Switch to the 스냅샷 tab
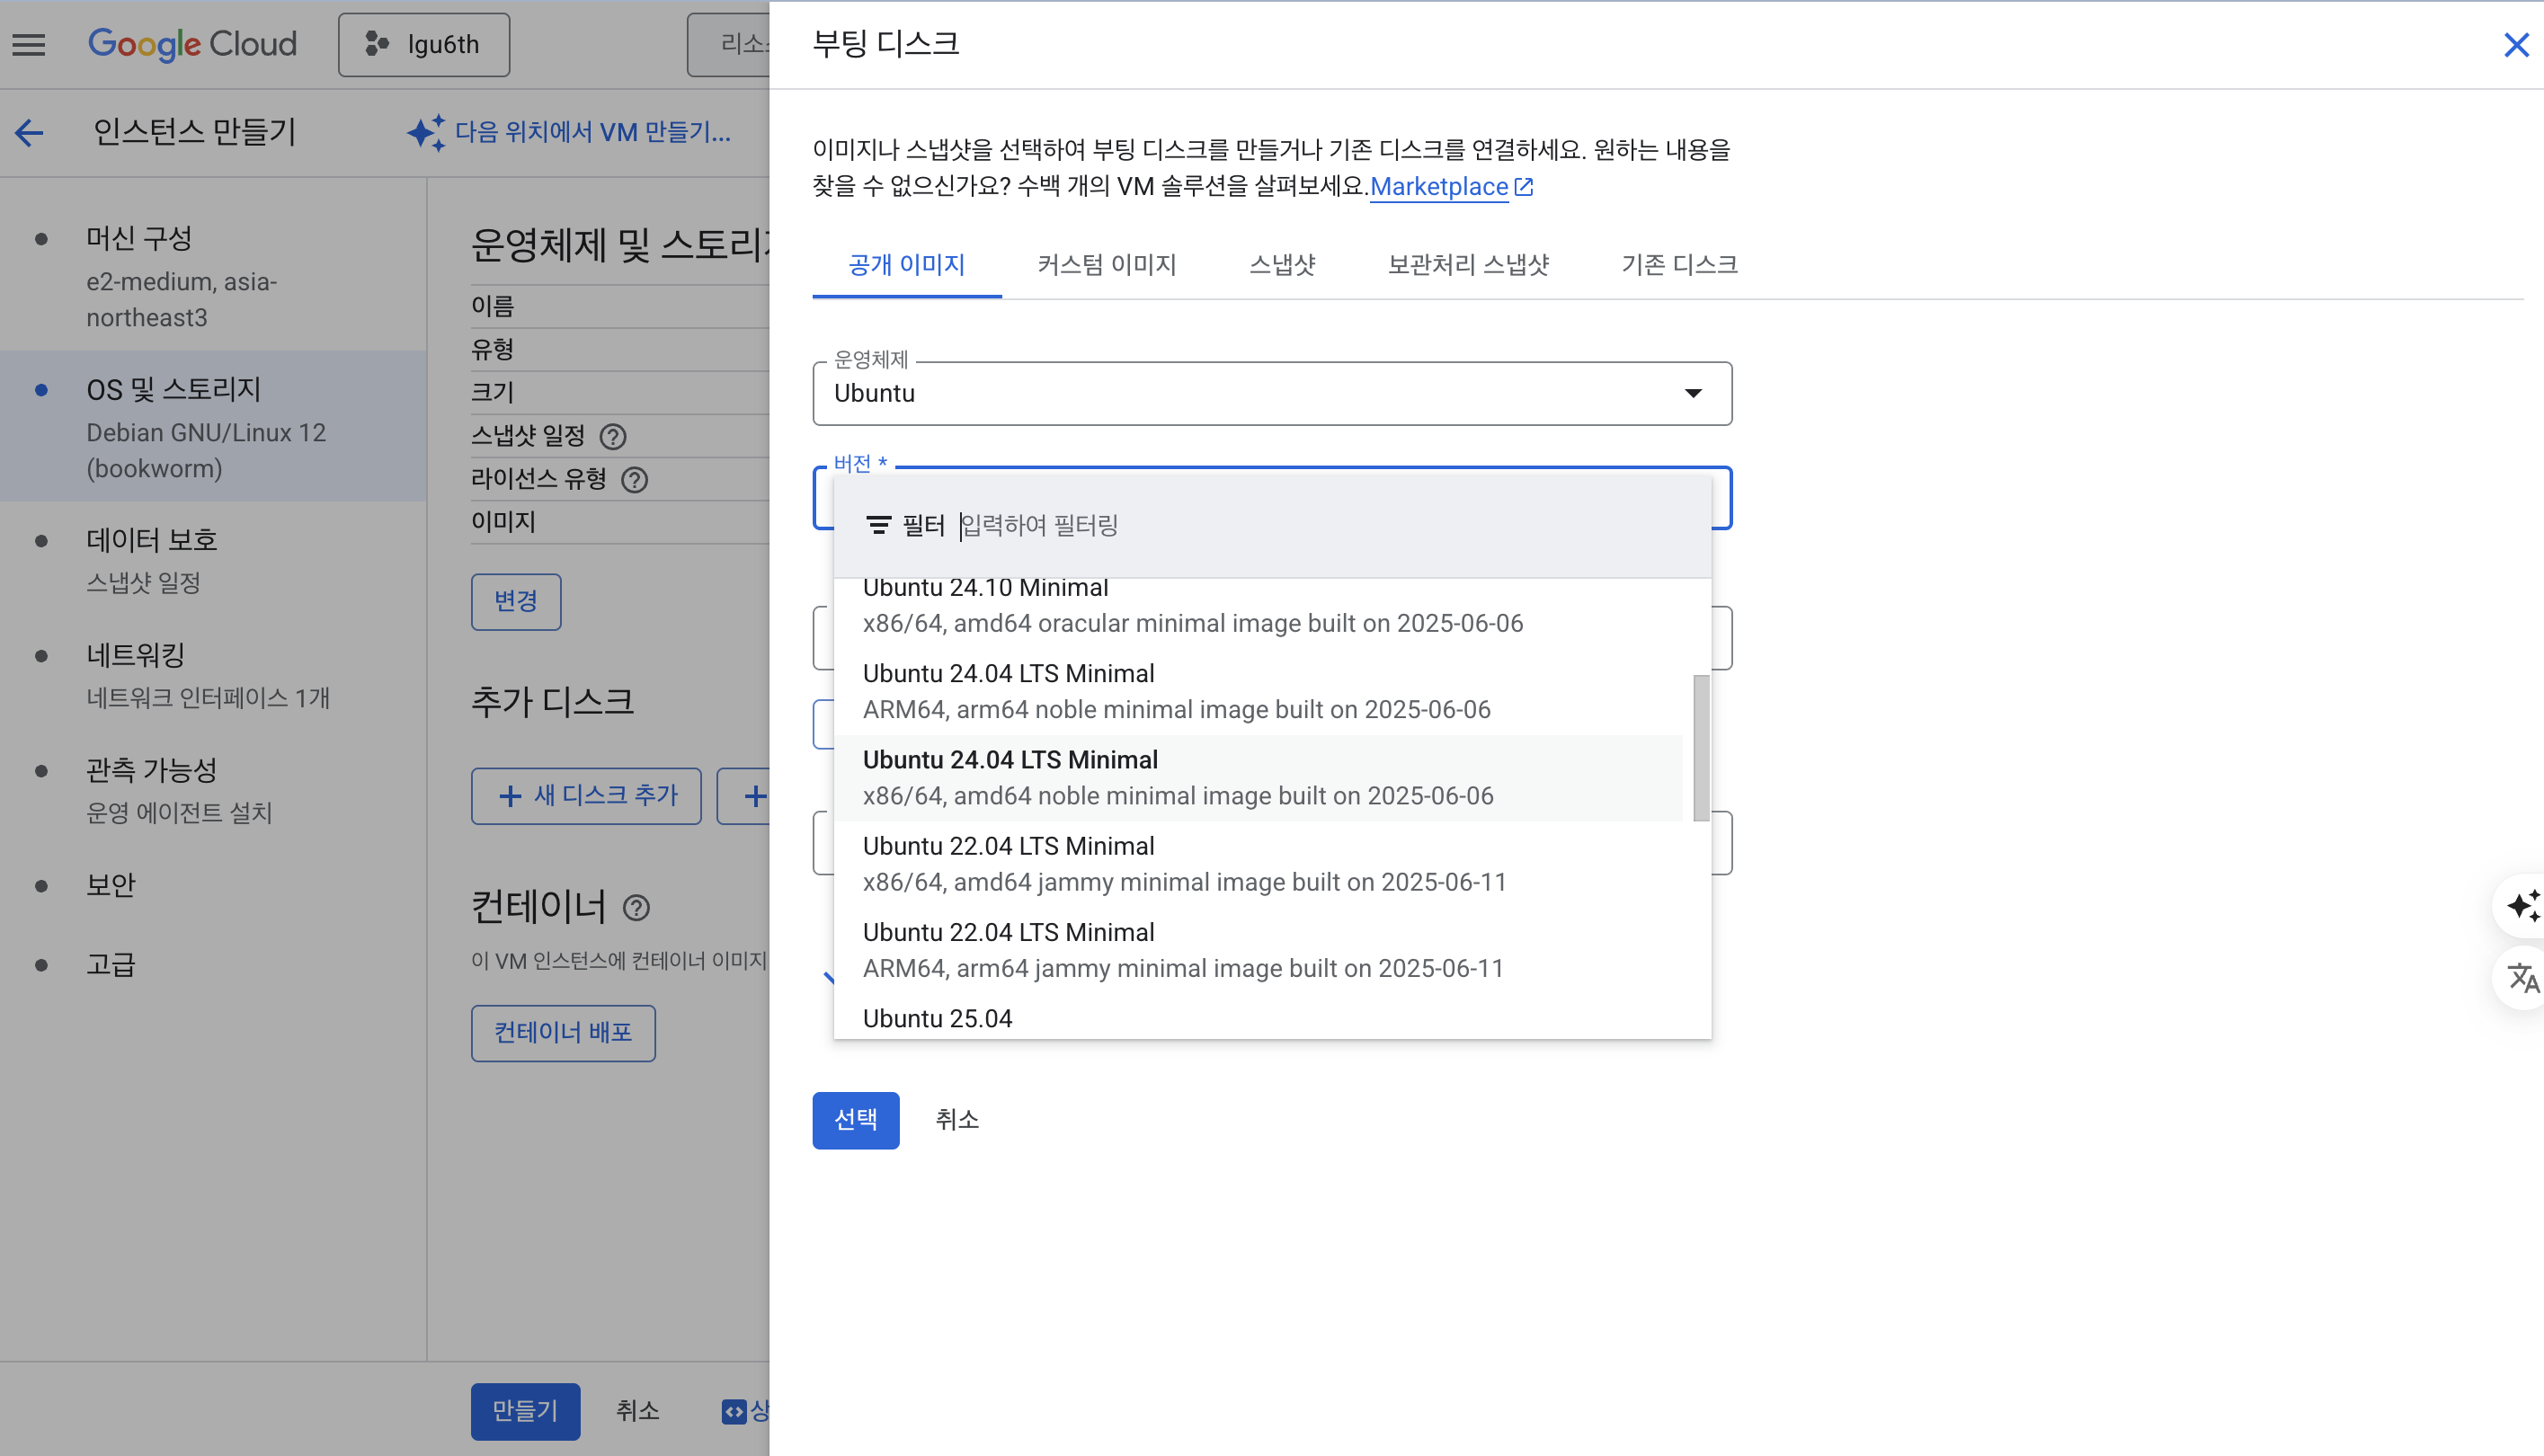 1282,265
